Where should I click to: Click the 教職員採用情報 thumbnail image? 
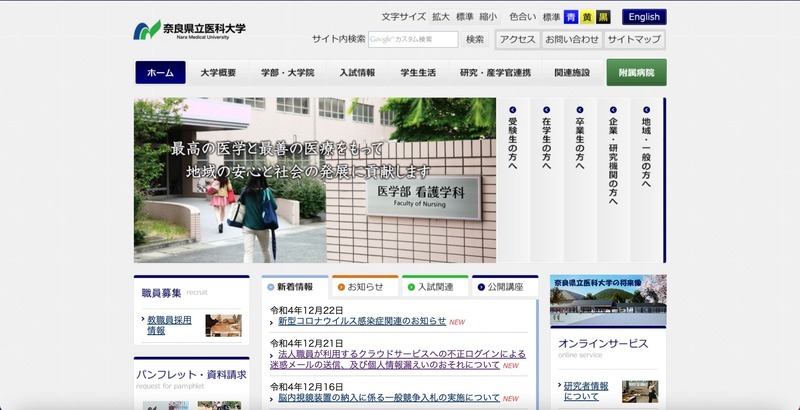click(x=223, y=325)
